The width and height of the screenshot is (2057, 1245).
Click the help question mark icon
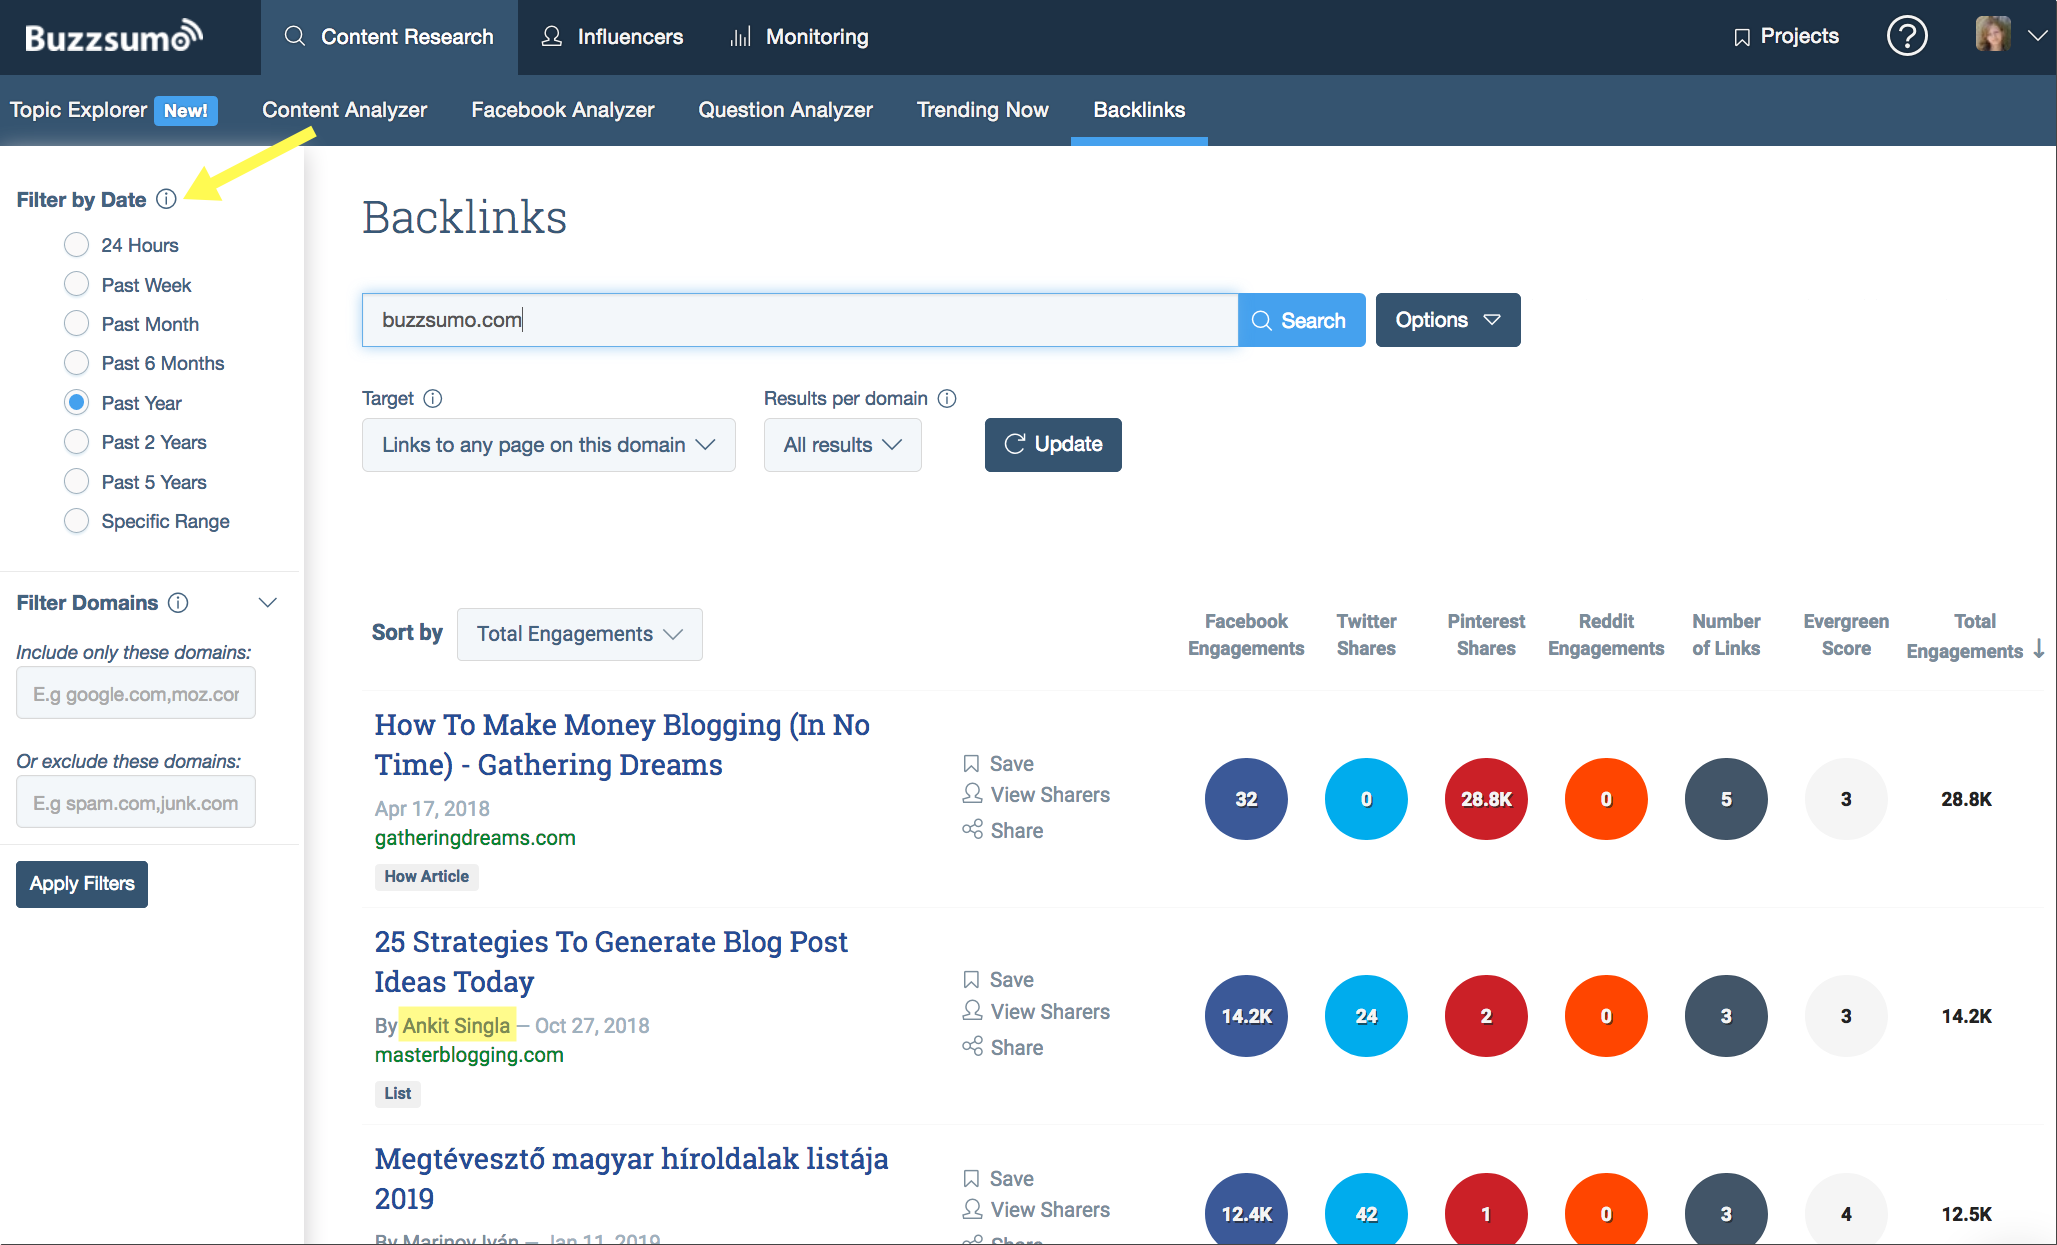click(1907, 35)
